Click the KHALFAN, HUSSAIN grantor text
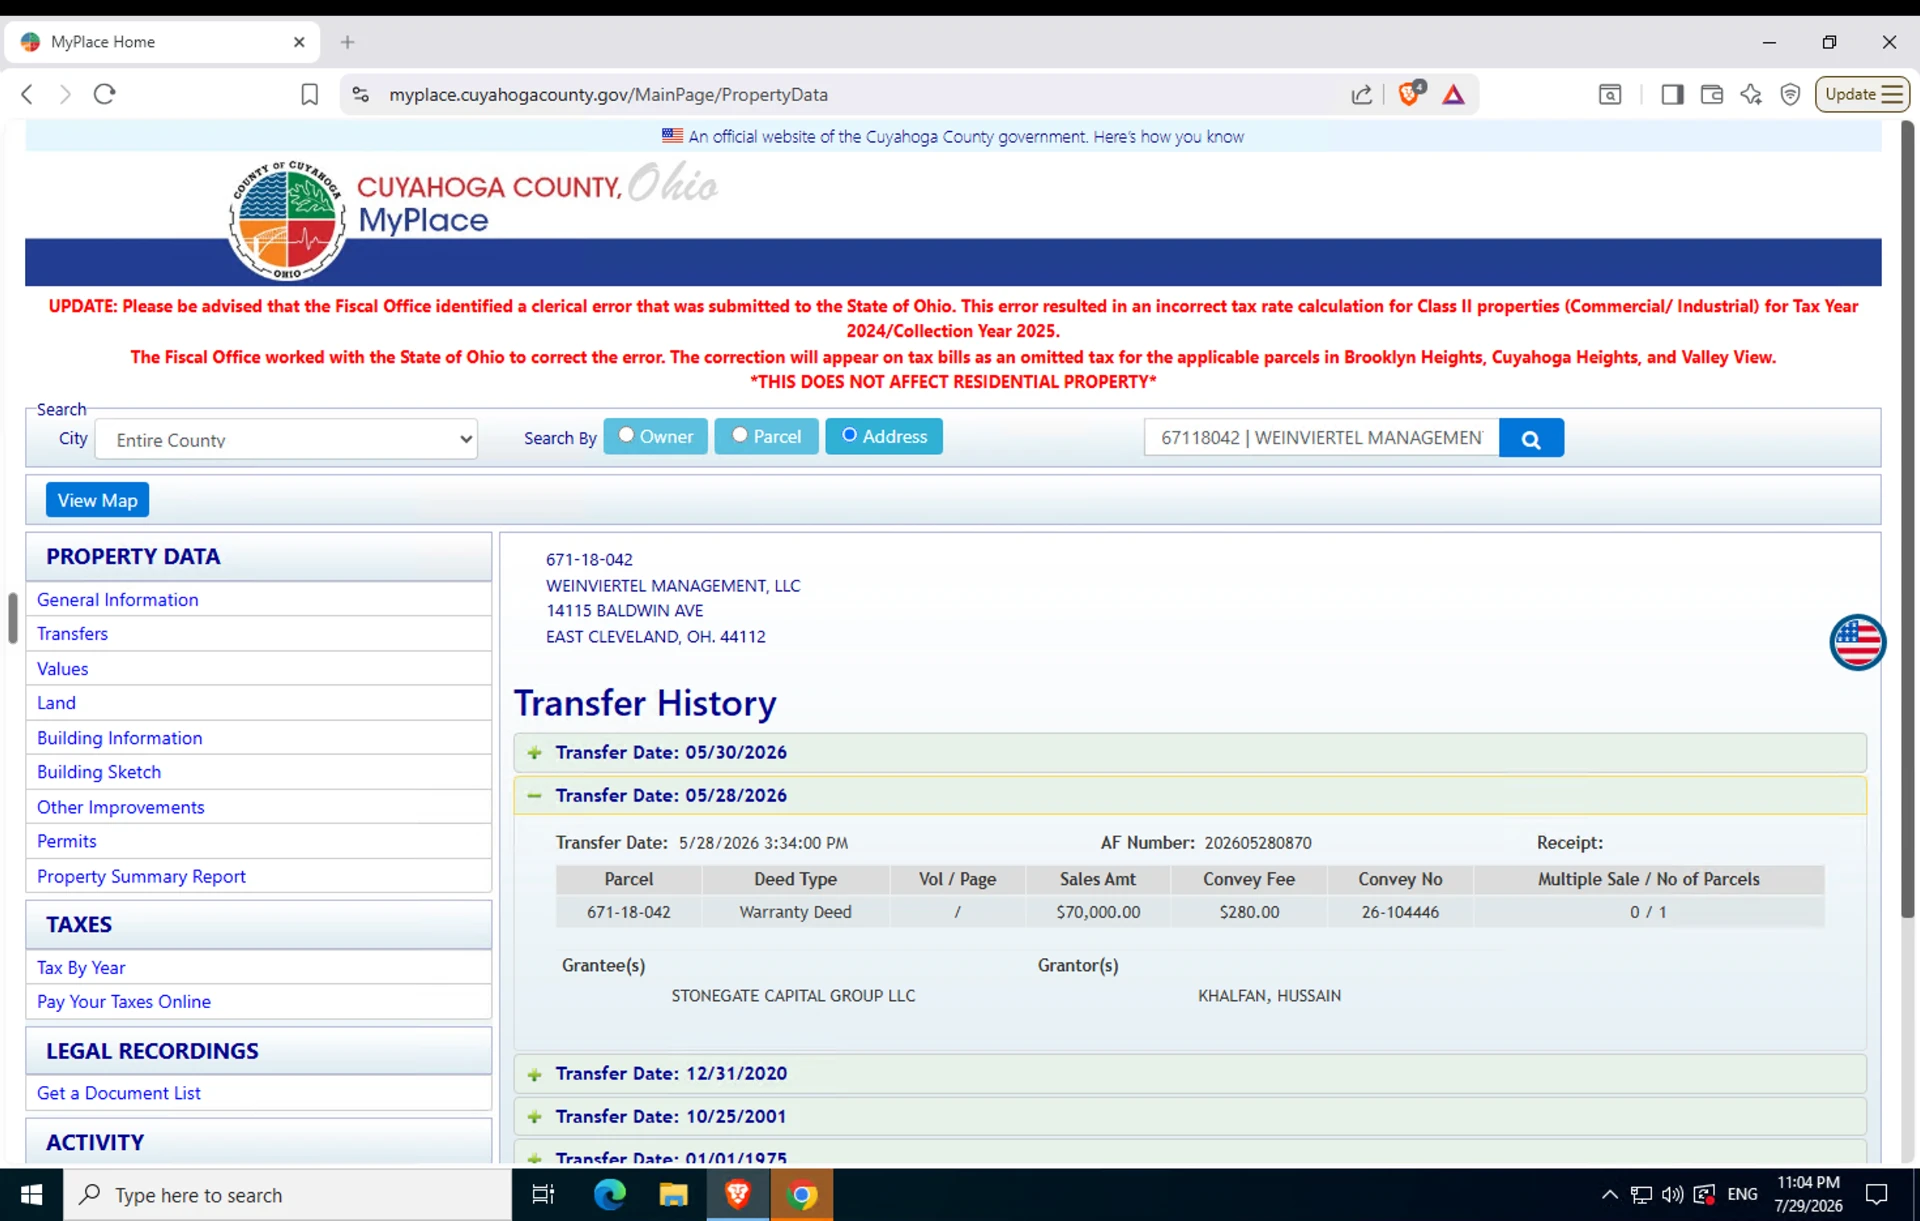Screen dimensions: 1920x1221 pyautogui.click(x=1269, y=995)
